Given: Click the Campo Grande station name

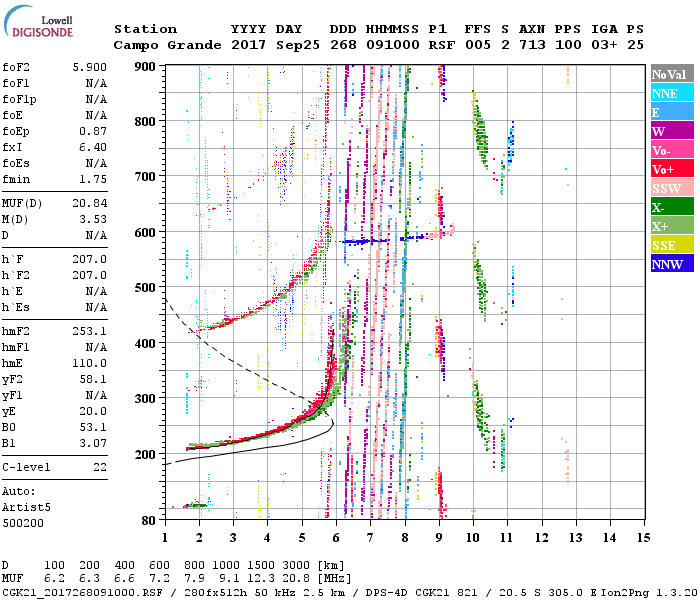Looking at the screenshot, I should click(167, 45).
